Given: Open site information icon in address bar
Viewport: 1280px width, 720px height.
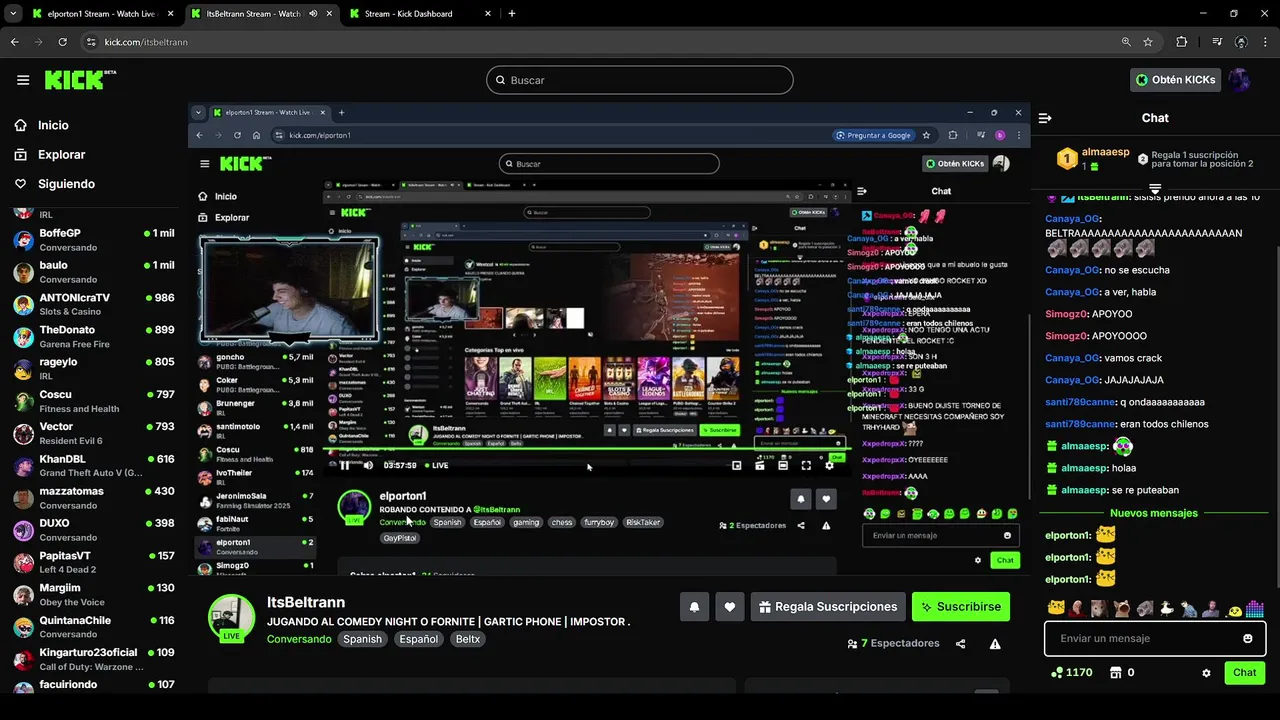Looking at the screenshot, I should coord(91,42).
